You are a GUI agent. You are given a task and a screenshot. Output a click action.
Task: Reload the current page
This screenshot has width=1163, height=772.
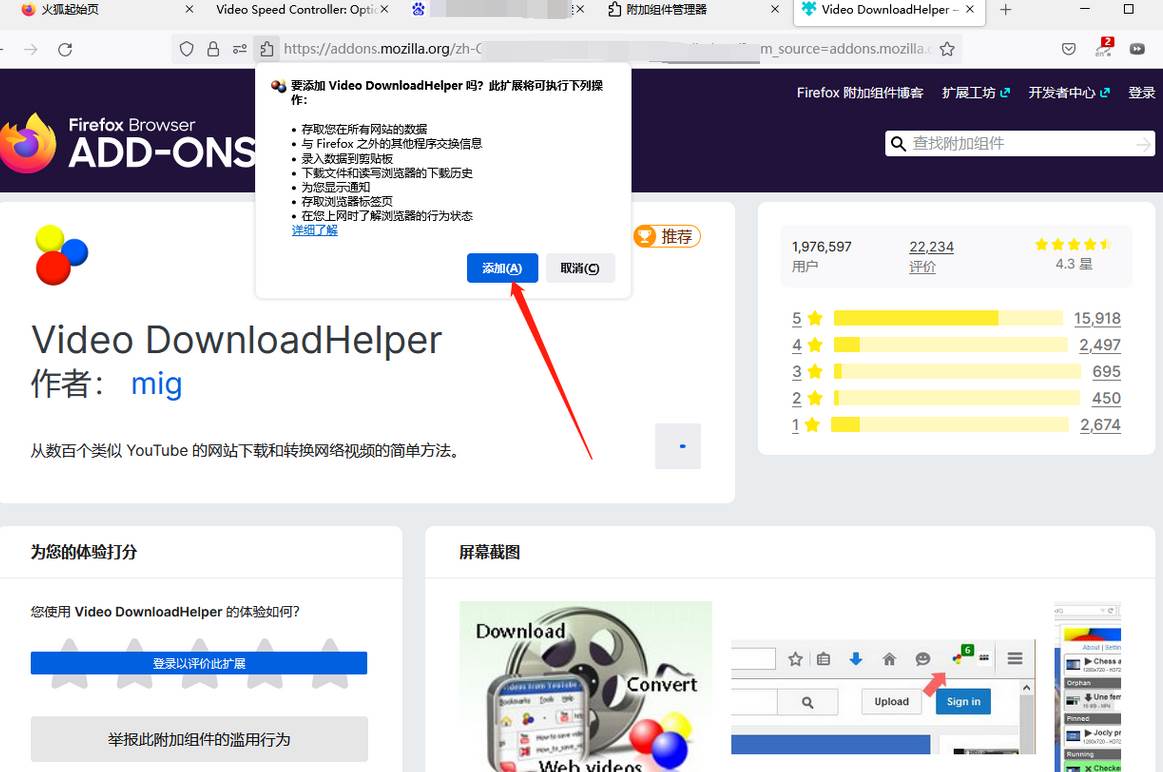click(65, 50)
